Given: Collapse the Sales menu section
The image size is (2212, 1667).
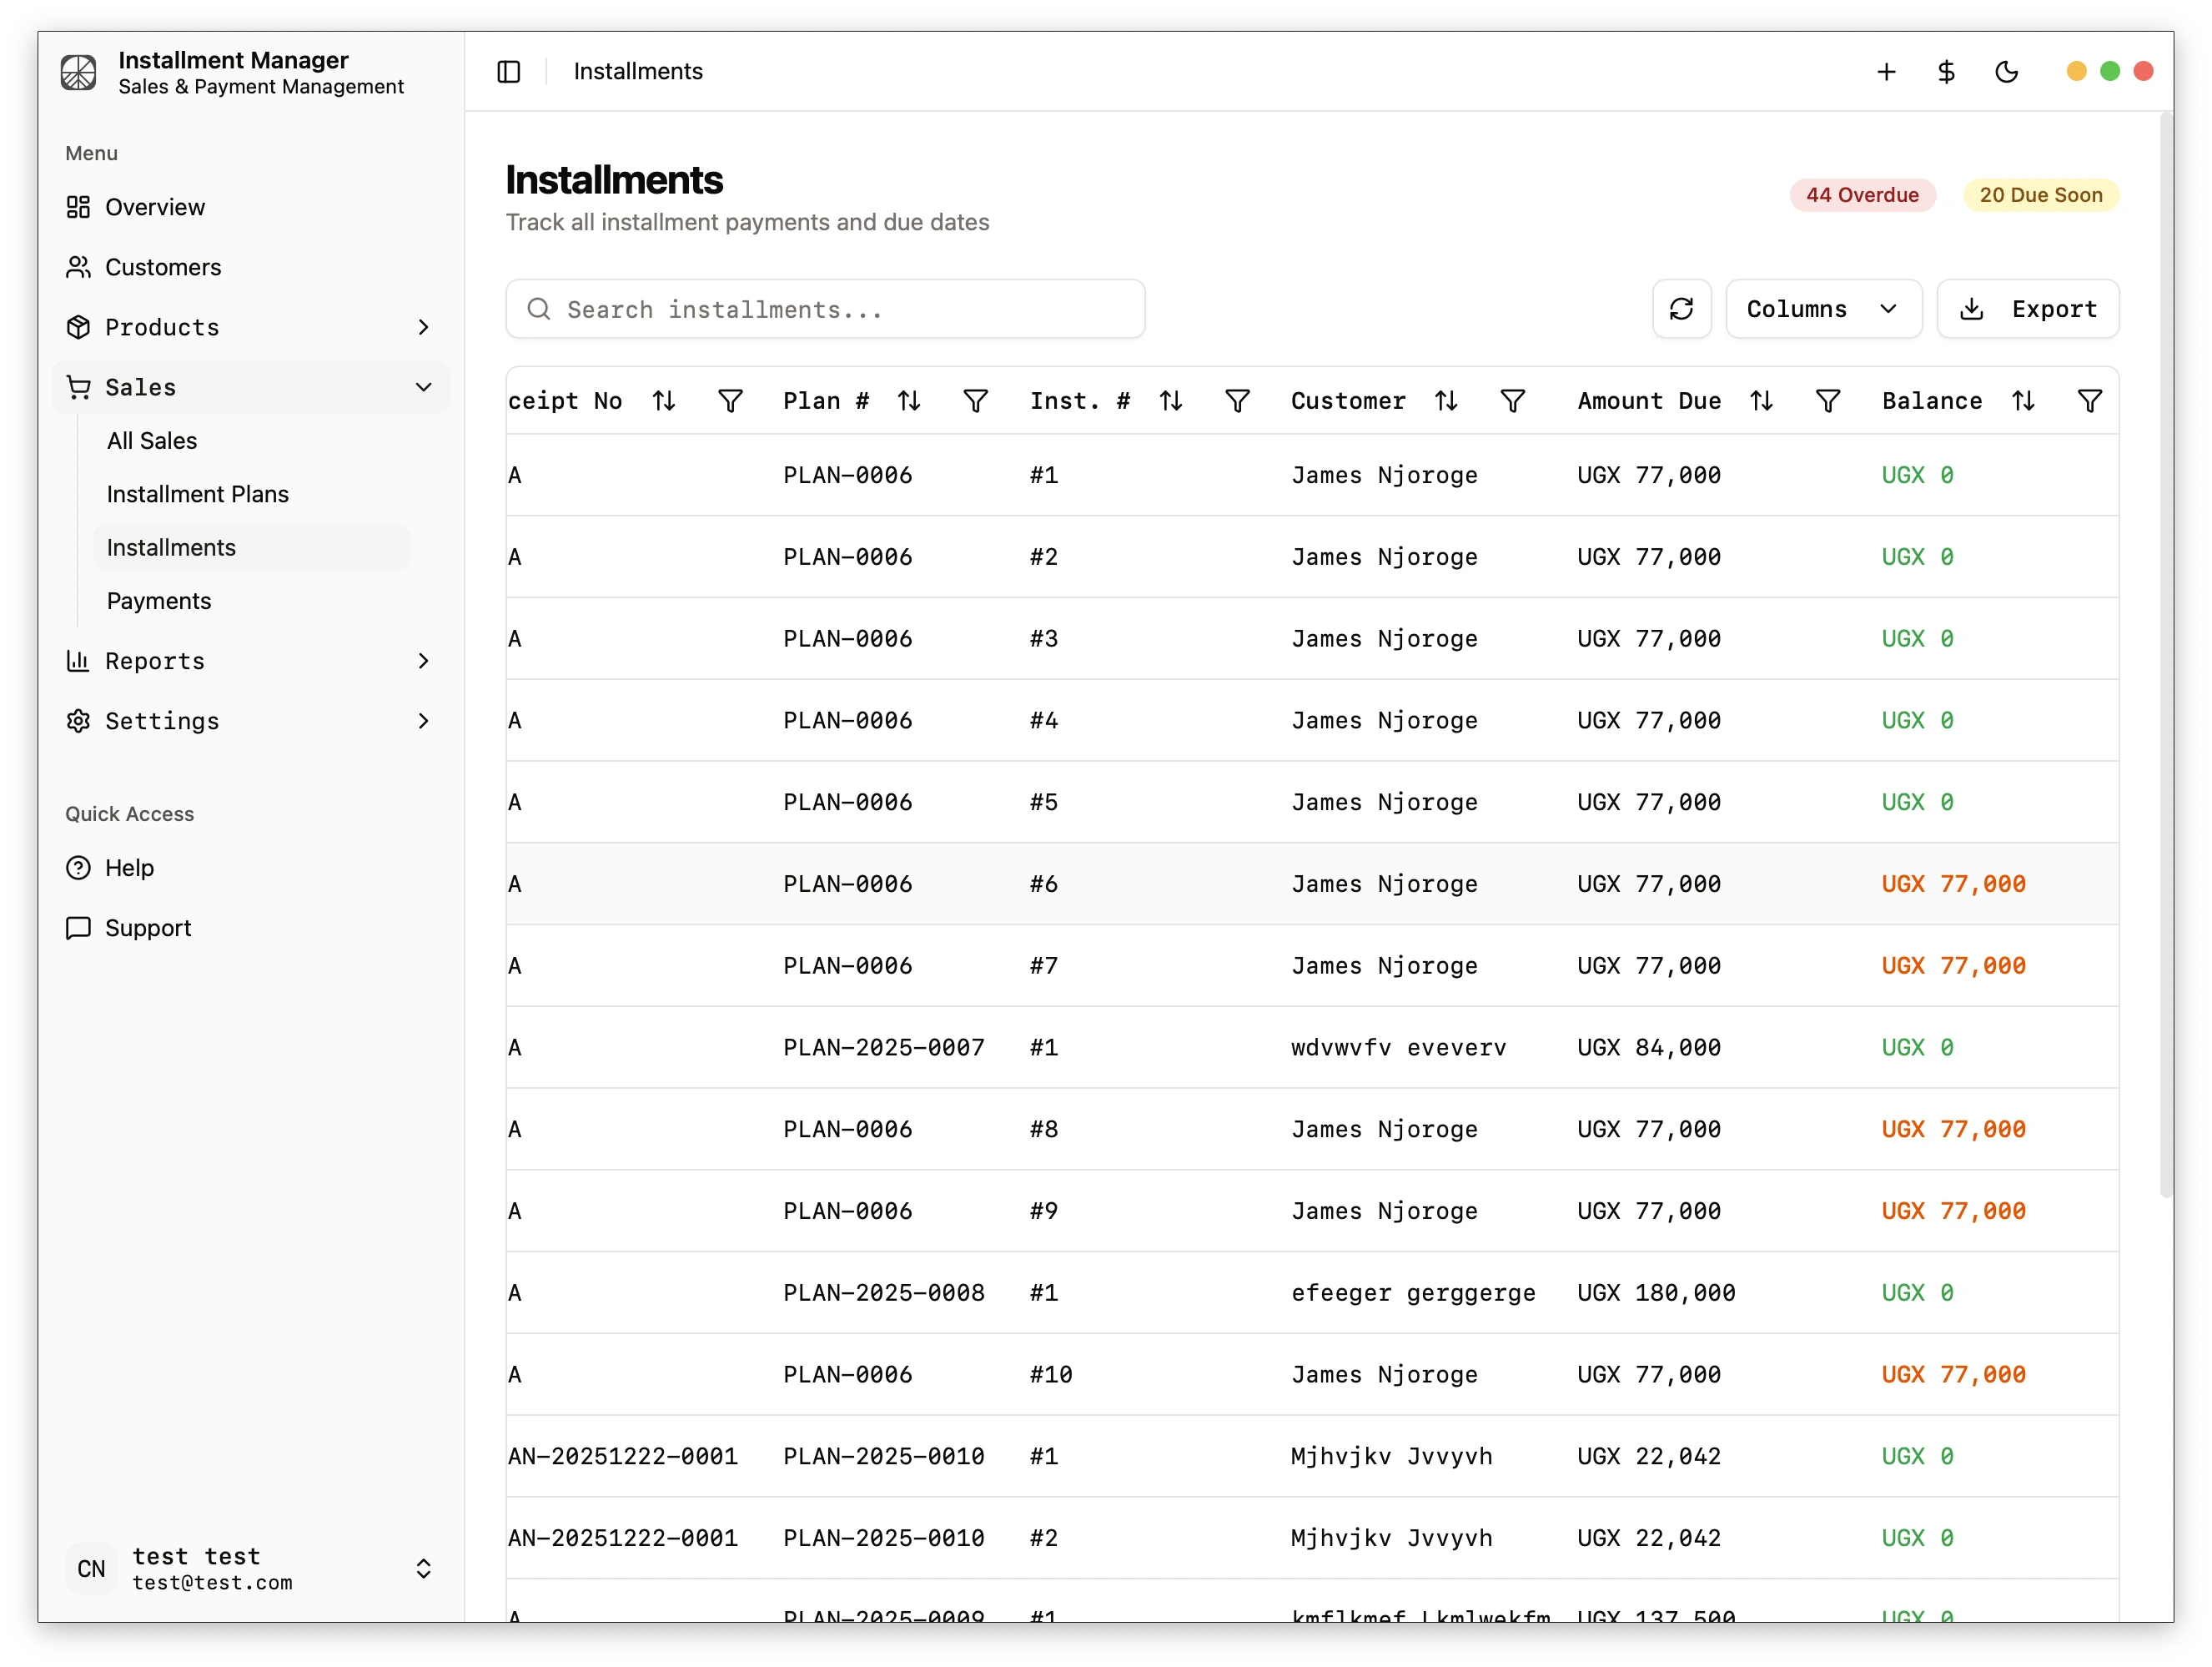Looking at the screenshot, I should pyautogui.click(x=250, y=387).
